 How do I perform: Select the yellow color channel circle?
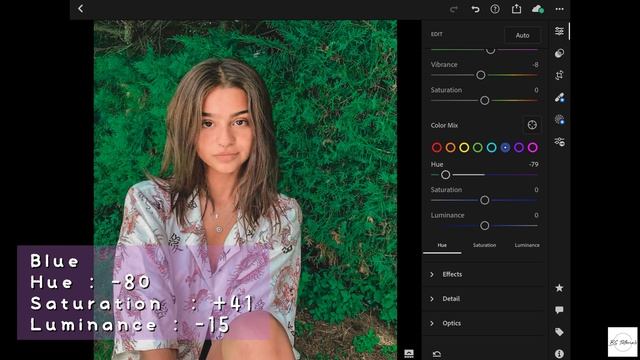tap(464, 147)
